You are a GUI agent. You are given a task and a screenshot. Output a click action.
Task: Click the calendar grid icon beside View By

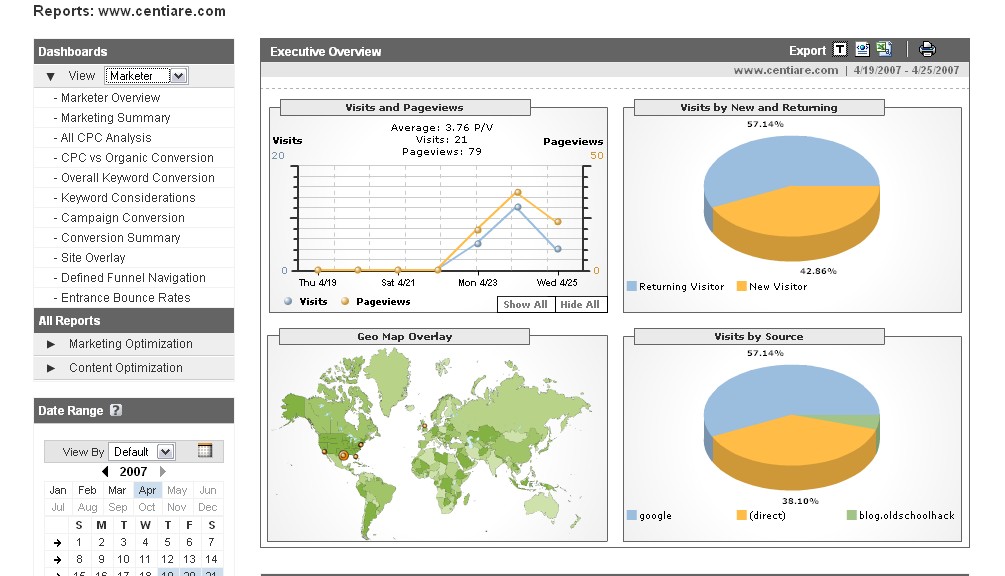(204, 451)
